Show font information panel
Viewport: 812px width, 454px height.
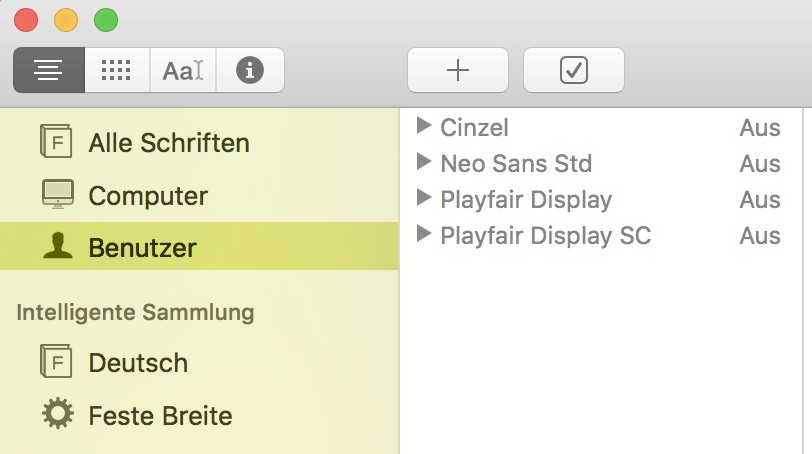[x=250, y=70]
